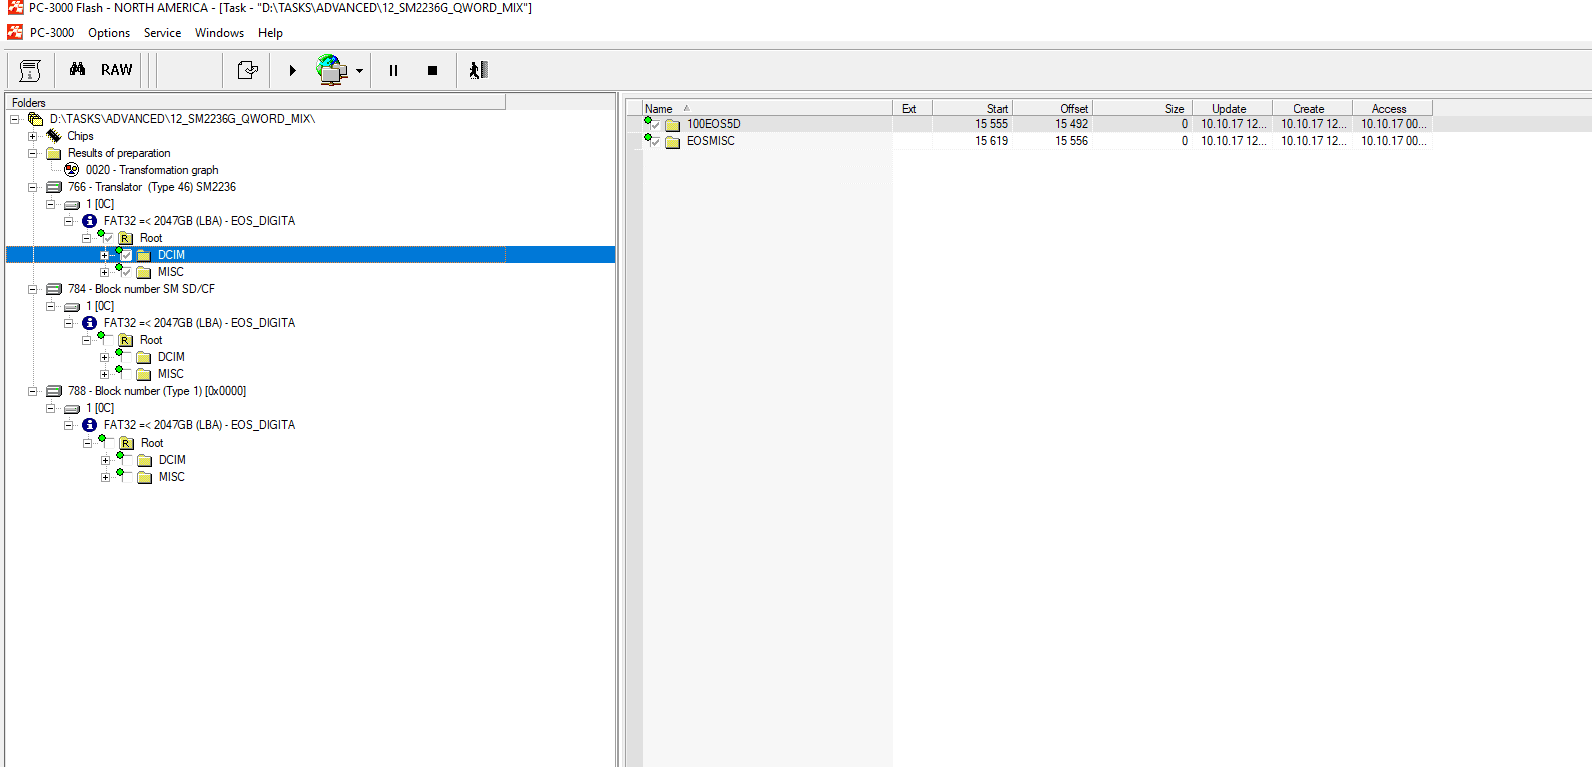Screen dimensions: 1592x767
Task: Stop the running process
Action: 432,71
